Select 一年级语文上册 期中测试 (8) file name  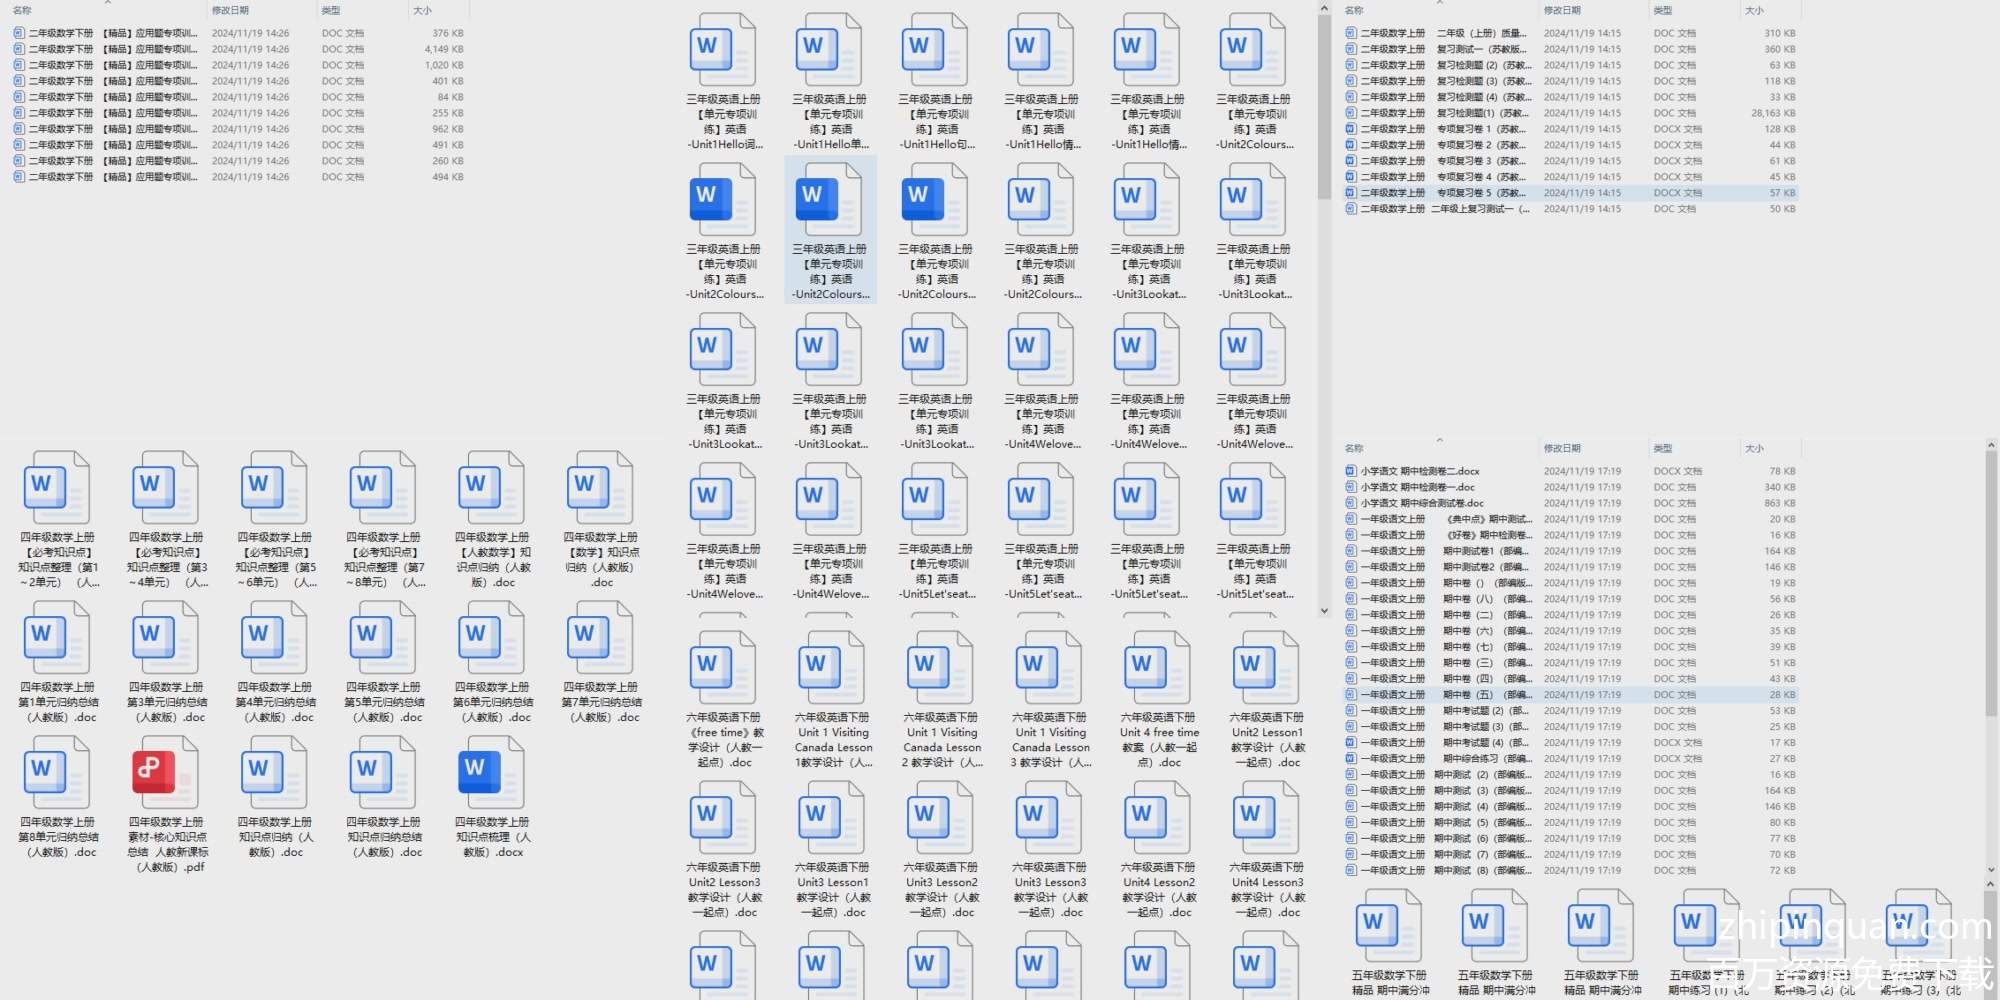point(1446,871)
